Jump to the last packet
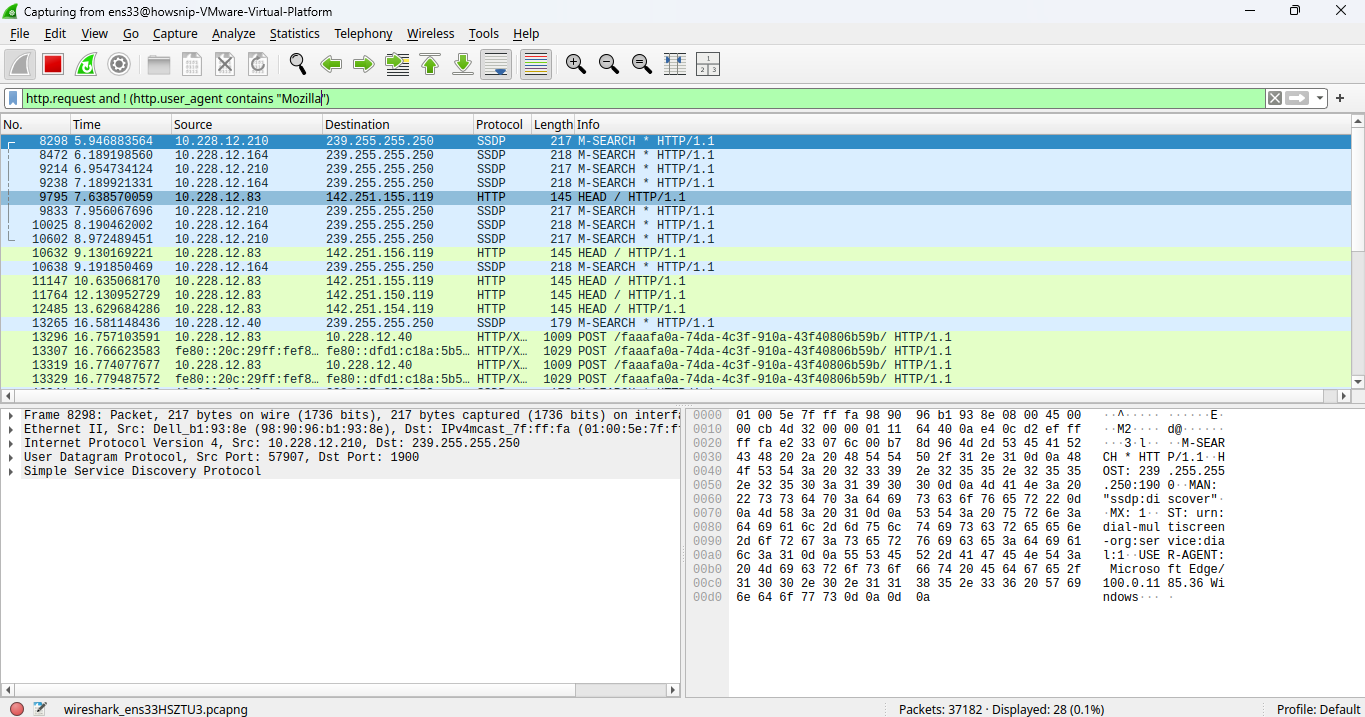1365x717 pixels. [x=463, y=64]
